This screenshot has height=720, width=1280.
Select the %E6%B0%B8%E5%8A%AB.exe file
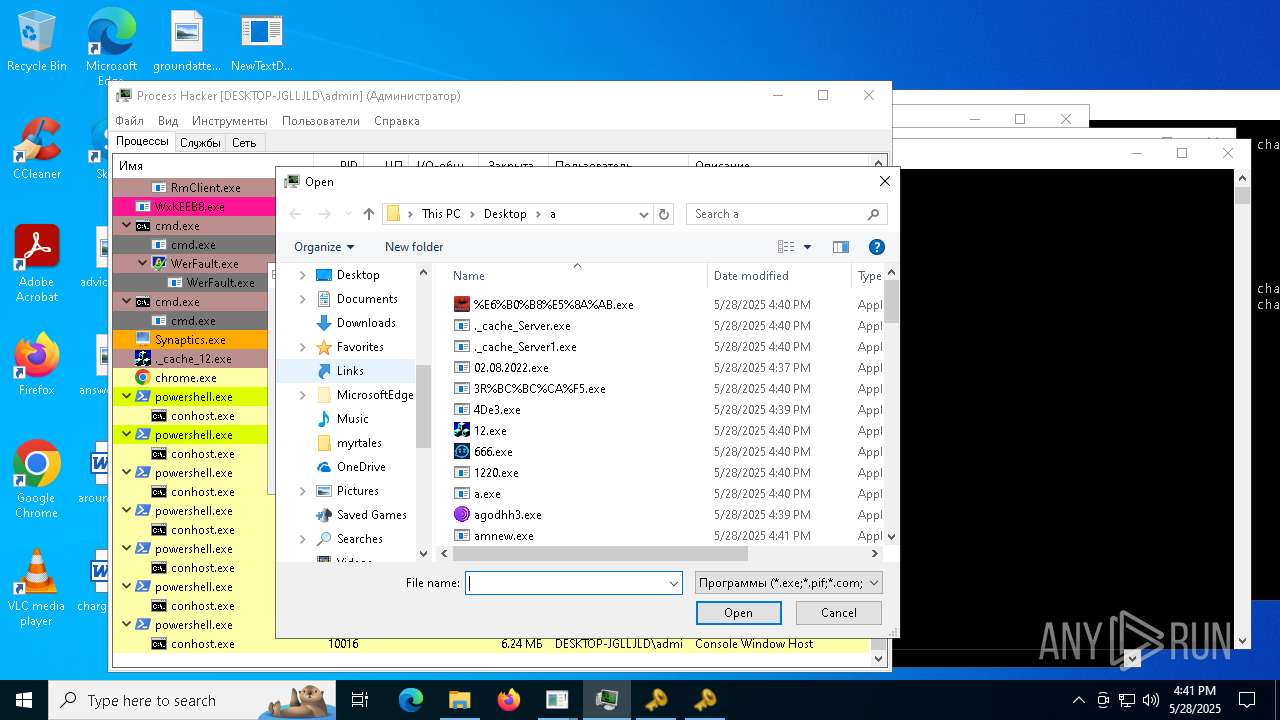click(543, 305)
